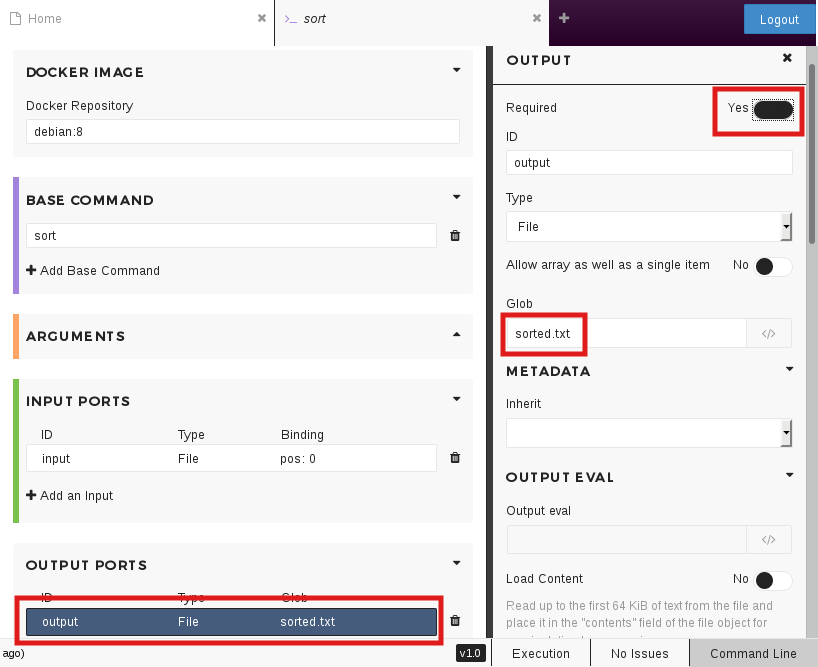Screen dimensions: 818x667
Task: Close the sort tab
Action: 537,18
